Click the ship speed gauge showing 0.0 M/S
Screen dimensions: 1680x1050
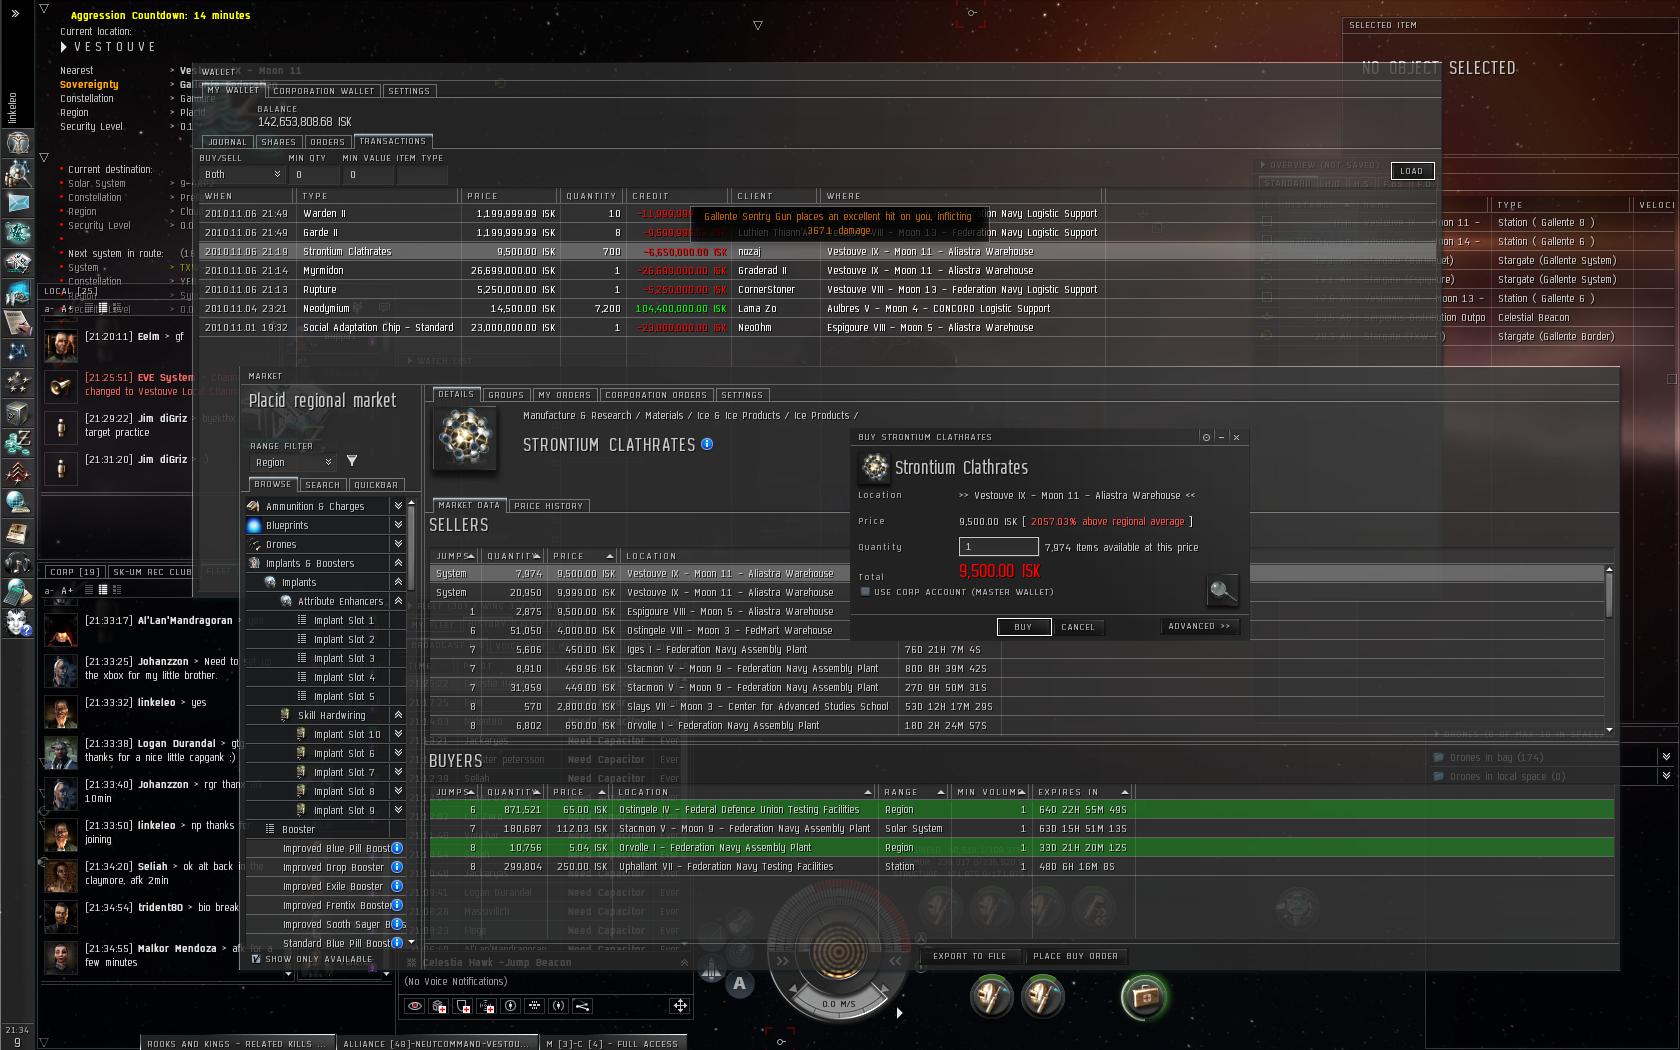coord(838,1003)
